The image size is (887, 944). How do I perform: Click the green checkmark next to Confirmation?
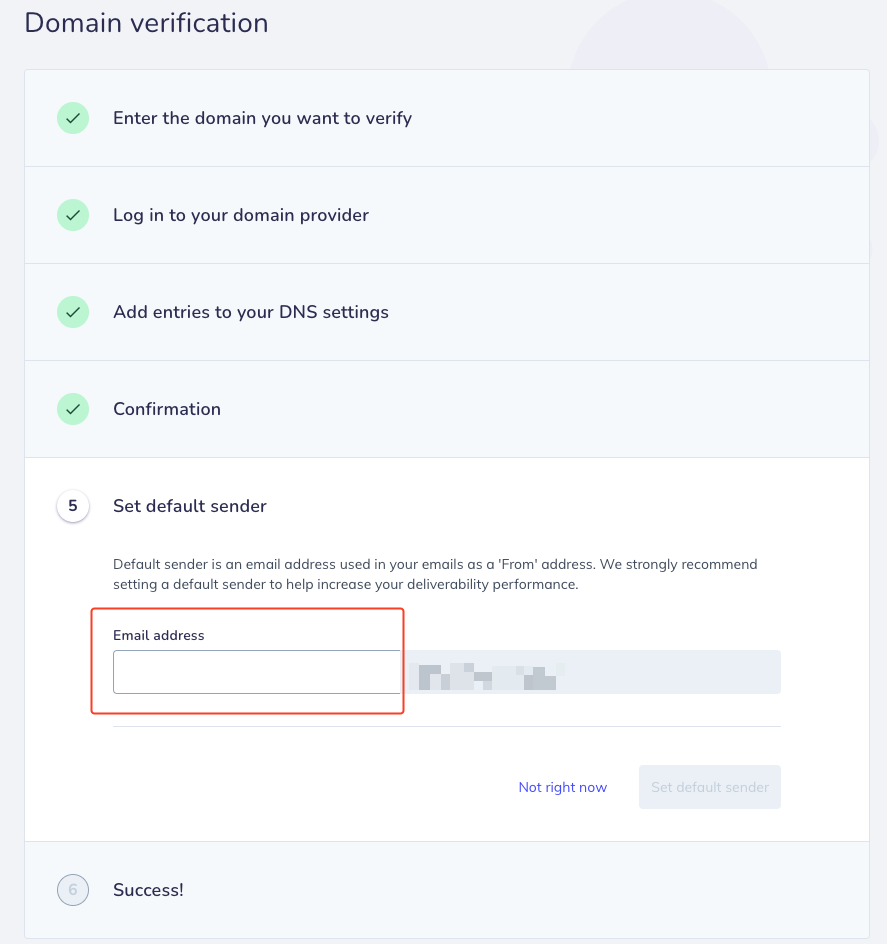[x=73, y=409]
